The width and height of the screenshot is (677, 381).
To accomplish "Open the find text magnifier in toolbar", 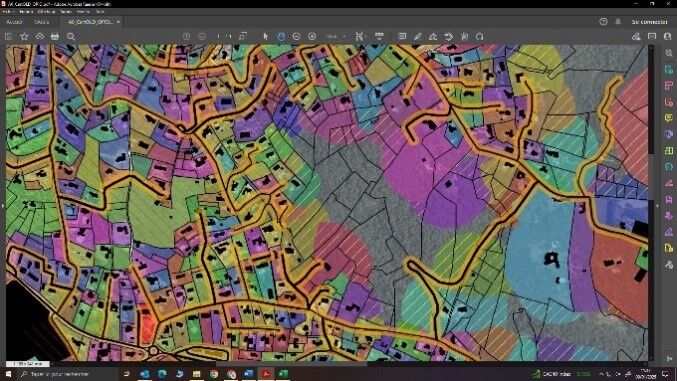I will [71, 37].
